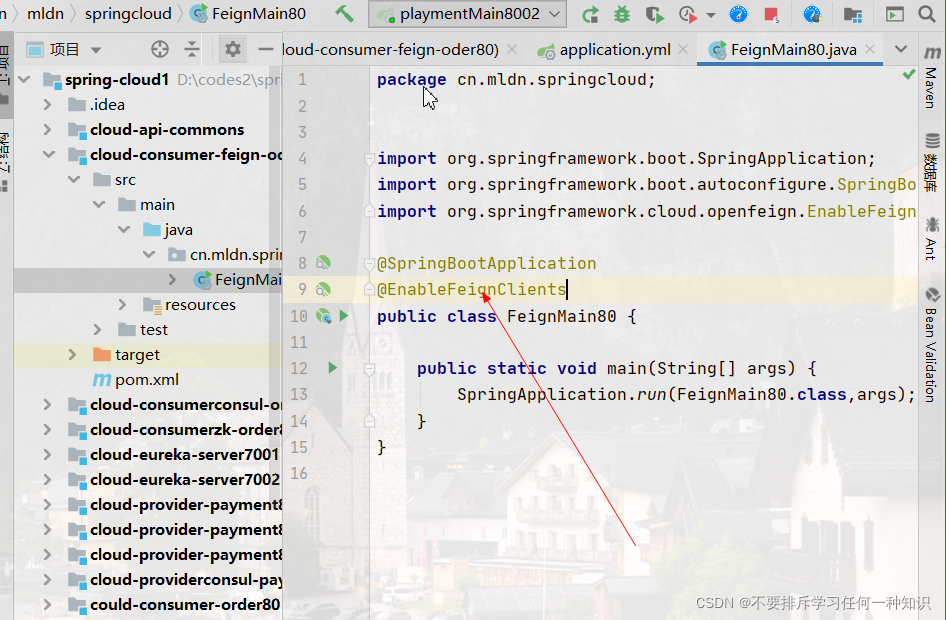Viewport: 946px width, 620px height.
Task: Expand the .idea folder
Action: (x=48, y=105)
